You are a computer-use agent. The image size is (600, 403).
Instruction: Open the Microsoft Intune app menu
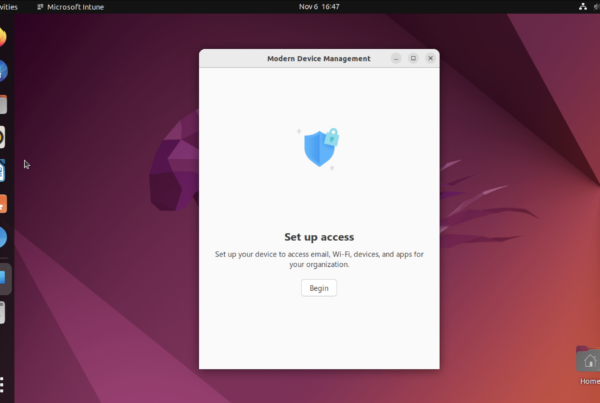70,7
